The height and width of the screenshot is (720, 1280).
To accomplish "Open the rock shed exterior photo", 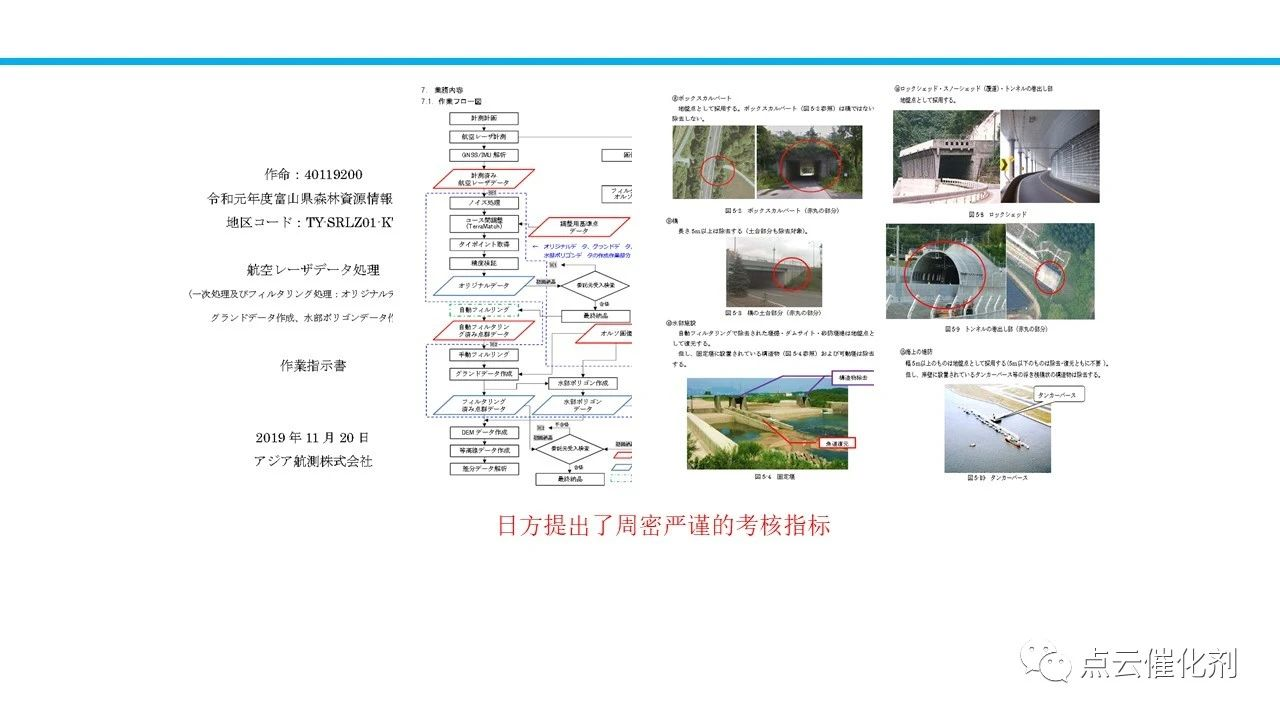I will (944, 157).
